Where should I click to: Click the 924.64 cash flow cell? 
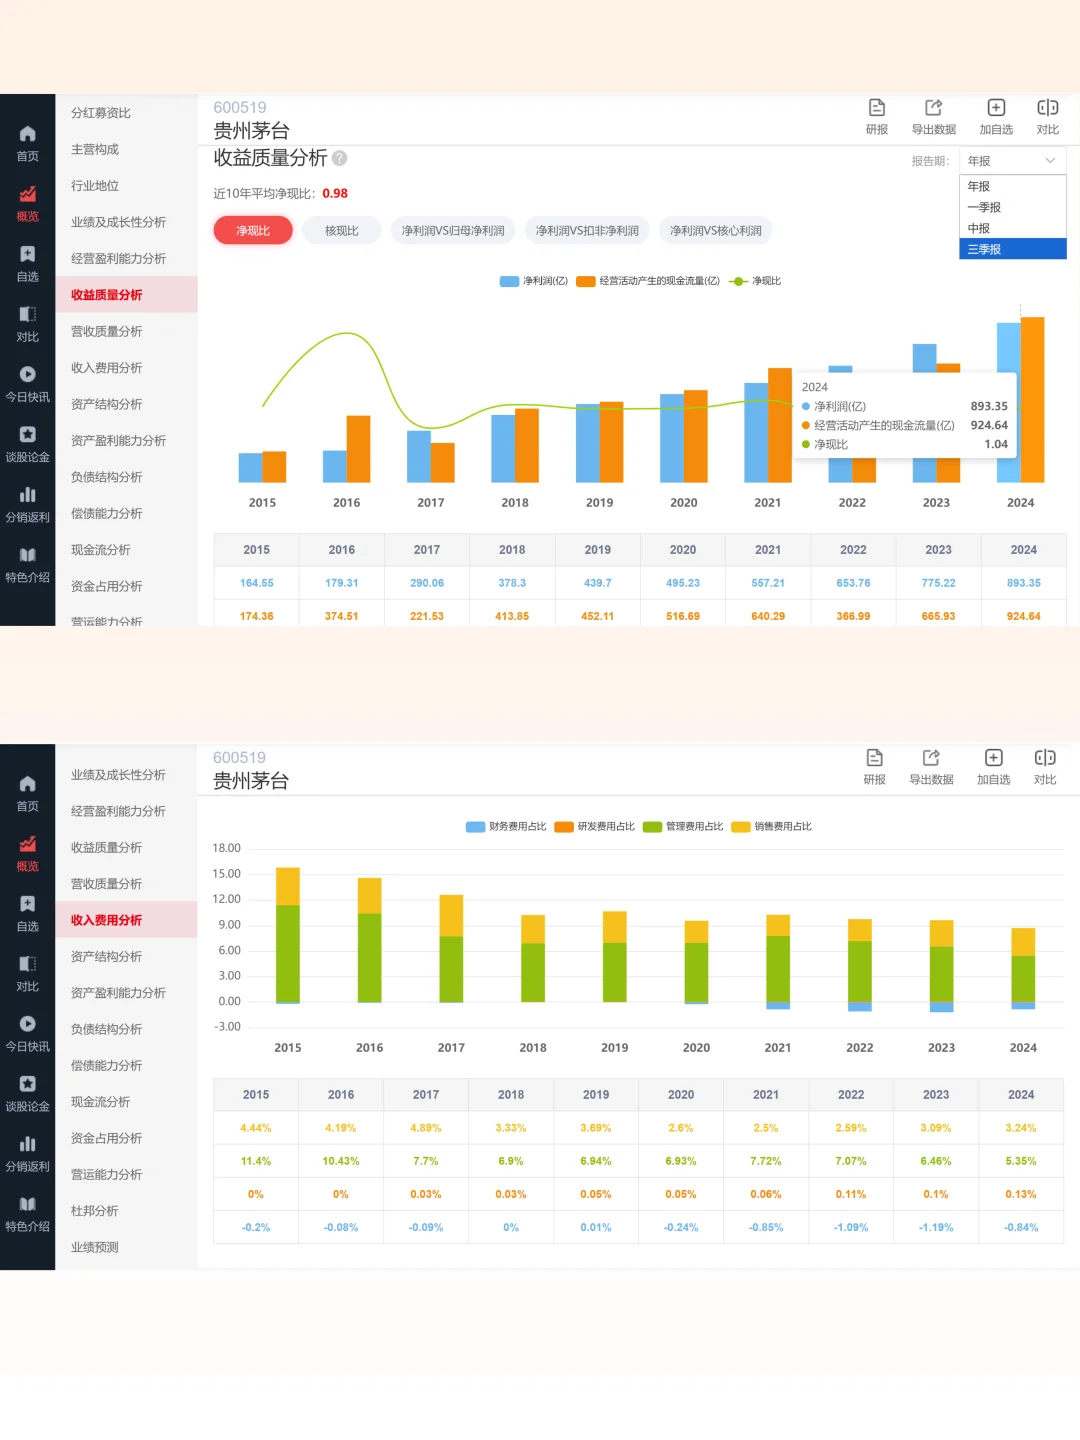click(x=1023, y=616)
